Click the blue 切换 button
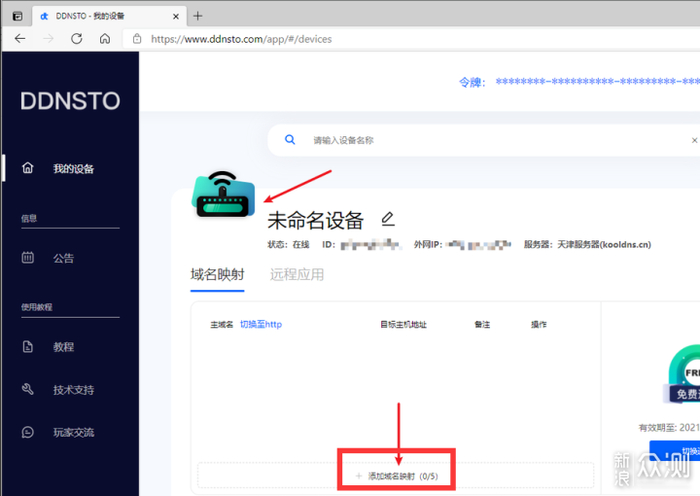 coord(675,450)
